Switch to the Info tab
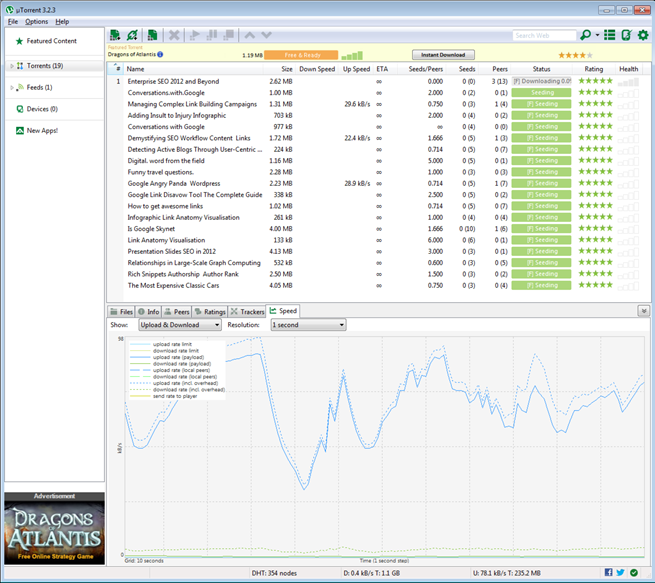The image size is (655, 583). pos(149,312)
